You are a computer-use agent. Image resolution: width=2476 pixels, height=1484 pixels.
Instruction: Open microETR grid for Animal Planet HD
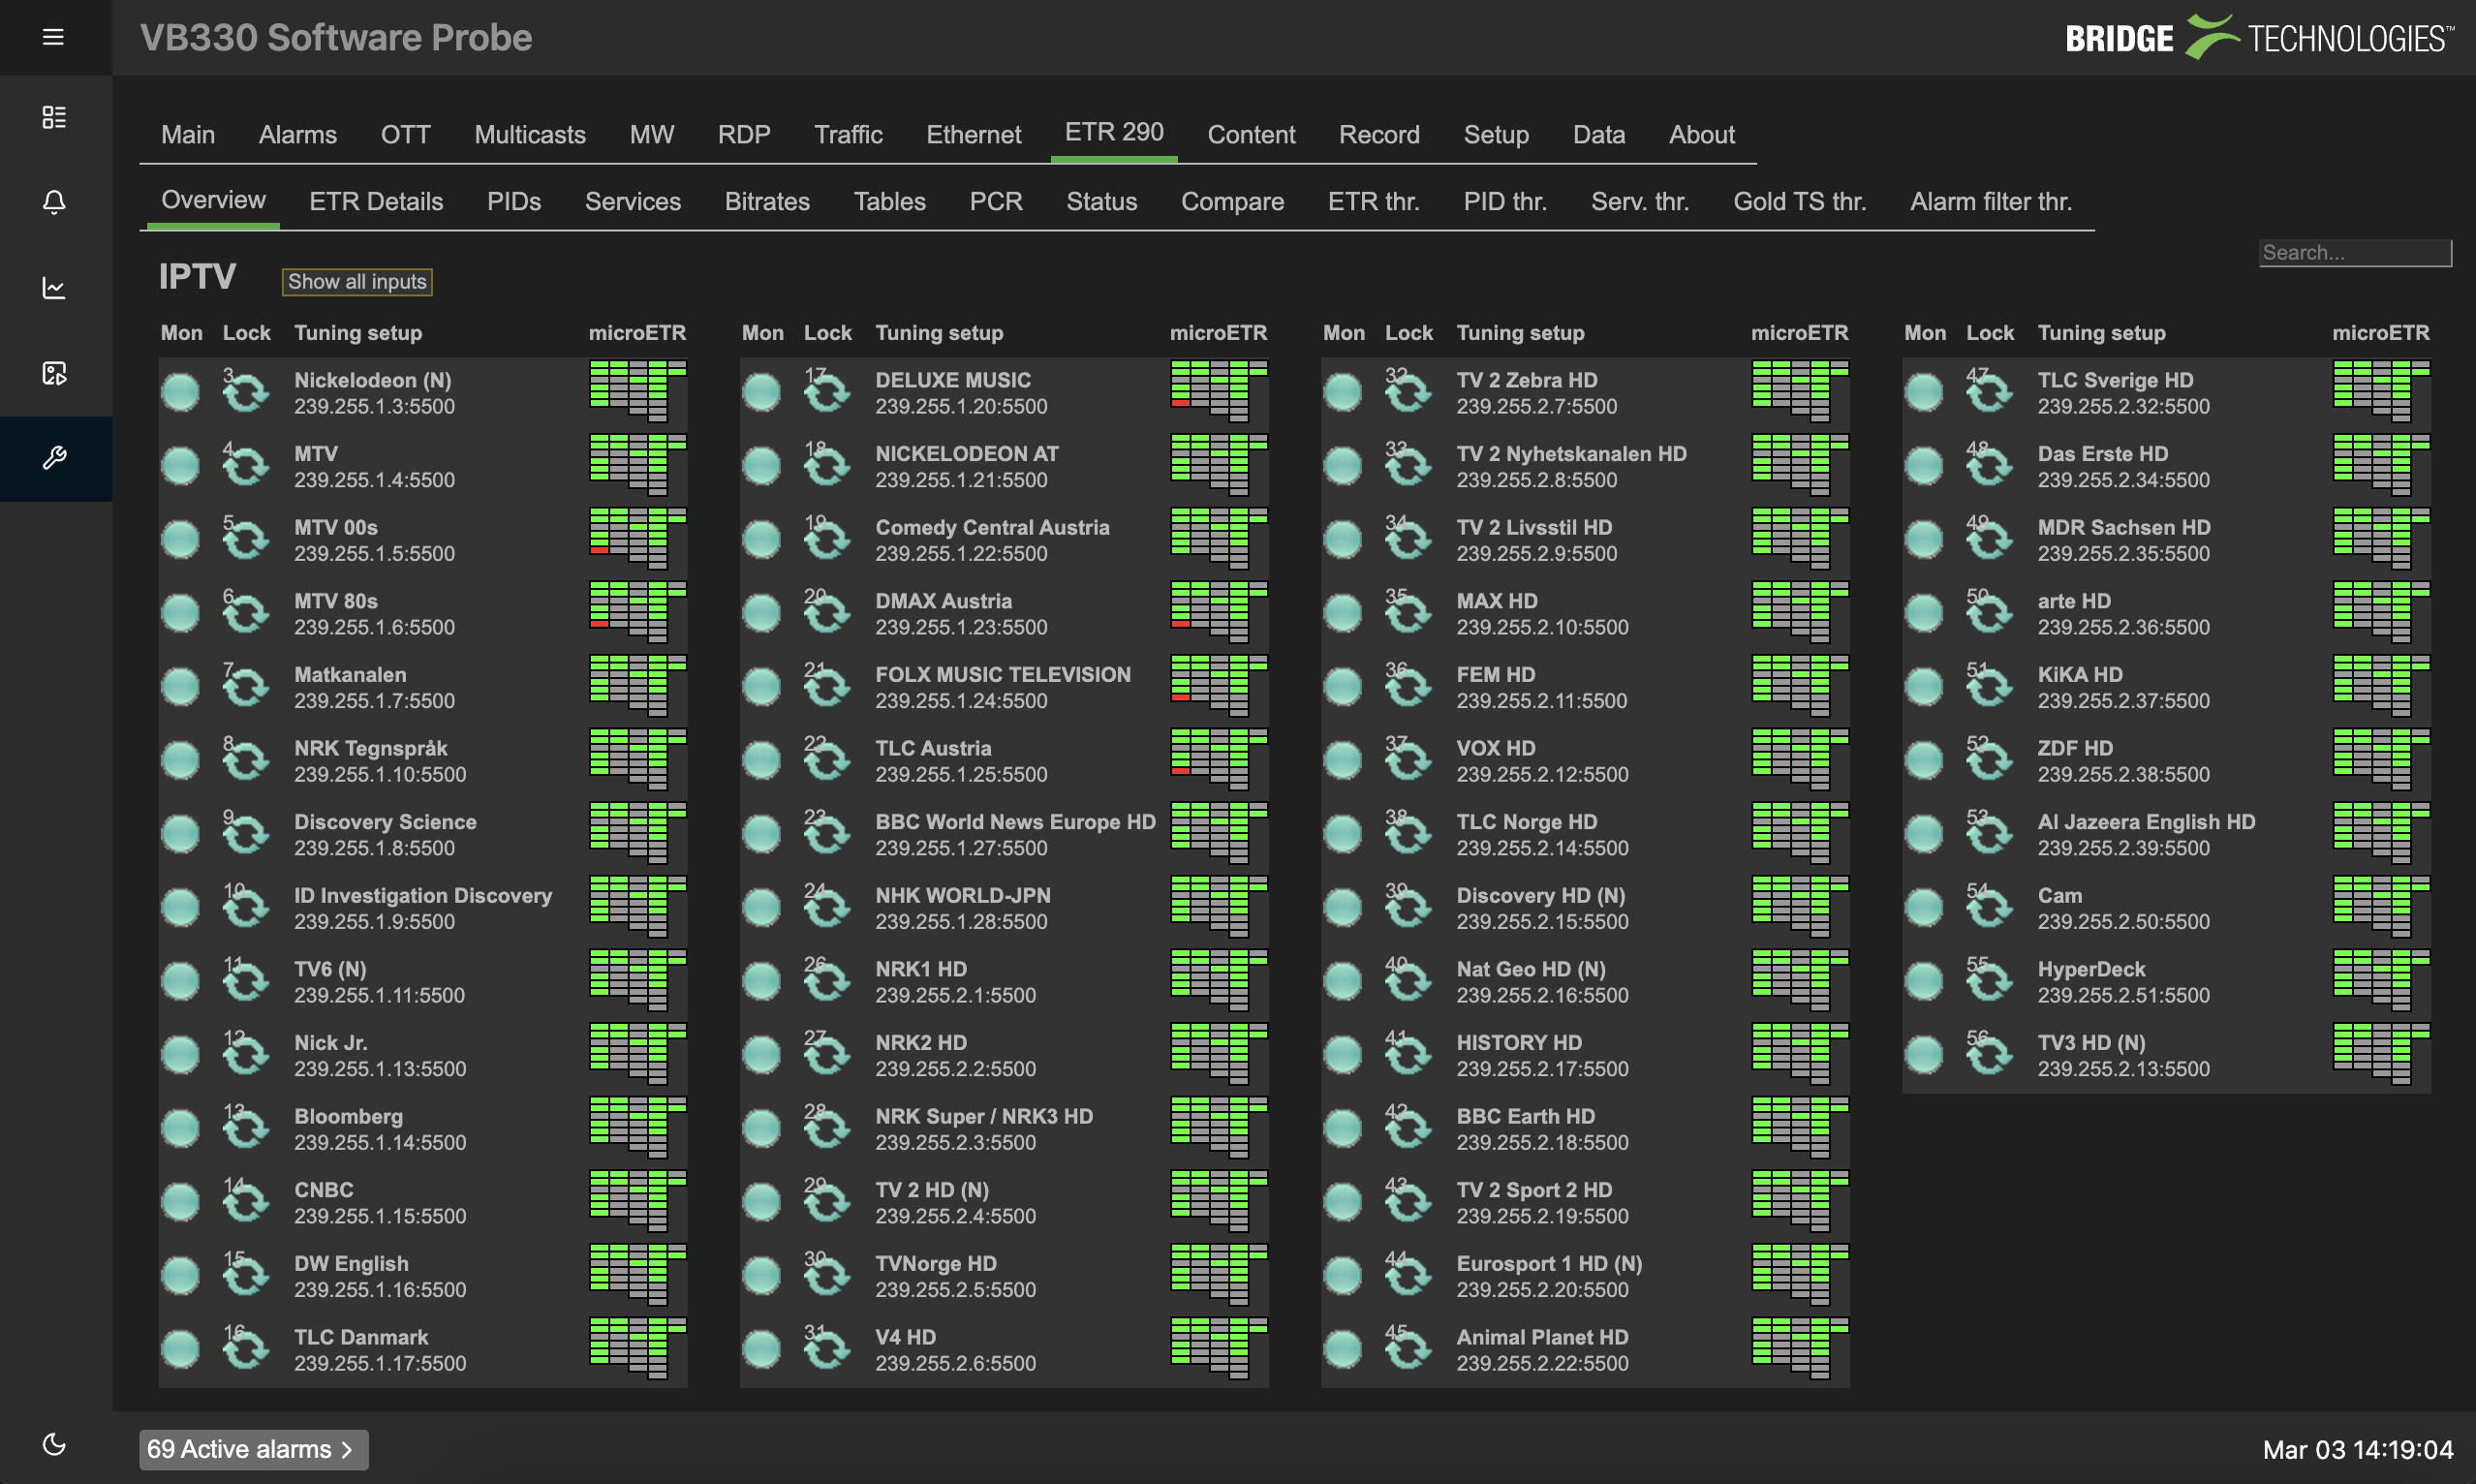pyautogui.click(x=1800, y=1349)
